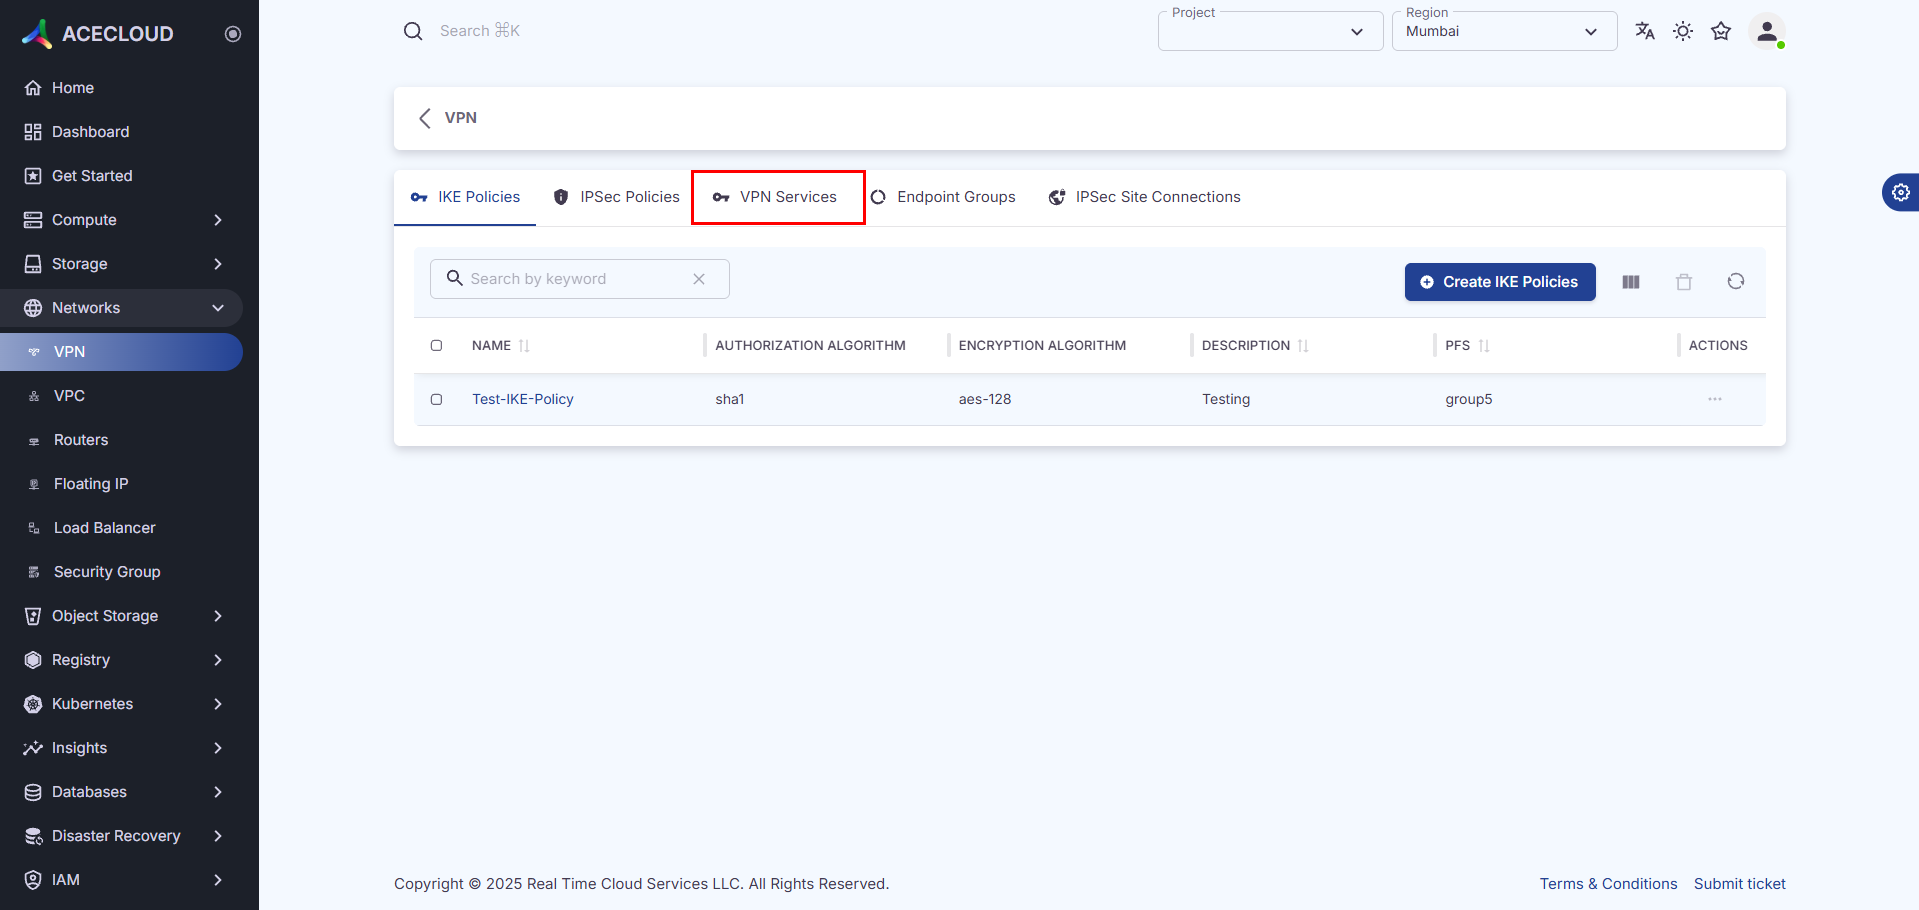Open the Region dropdown showing Mumbai
The height and width of the screenshot is (910, 1919).
click(1503, 32)
